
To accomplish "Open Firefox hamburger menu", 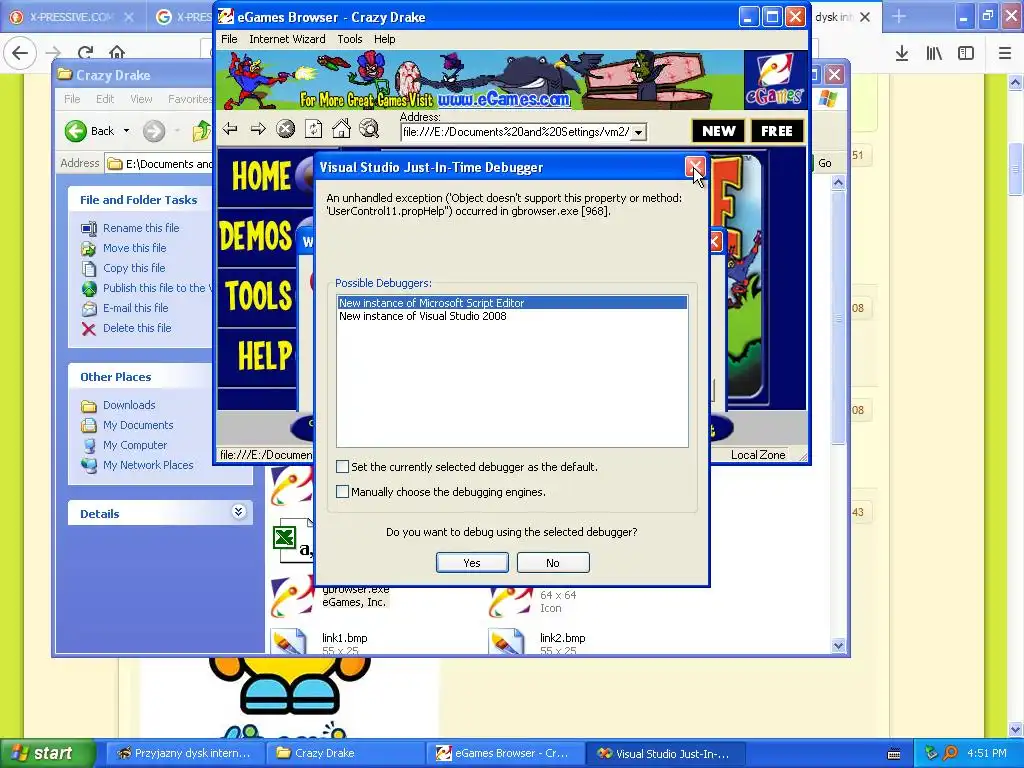I will 1005,54.
